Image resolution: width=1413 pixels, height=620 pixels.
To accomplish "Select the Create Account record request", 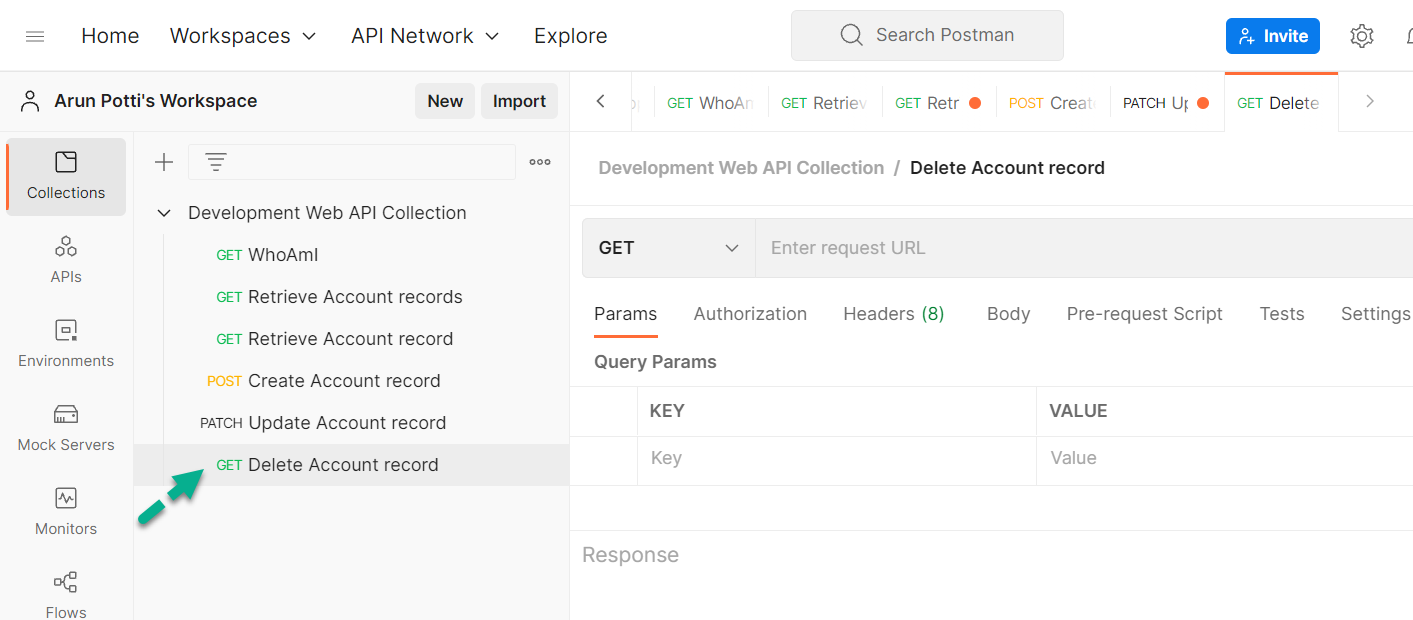I will click(x=343, y=381).
